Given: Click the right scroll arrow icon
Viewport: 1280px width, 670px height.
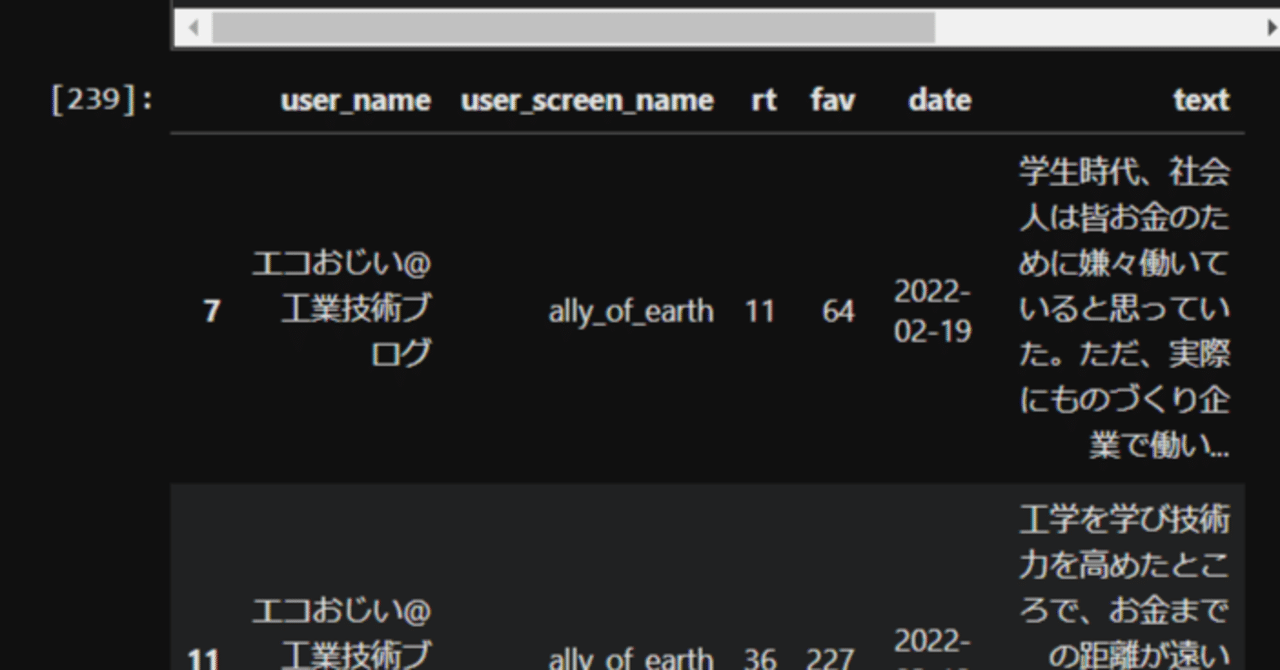Looking at the screenshot, I should (1271, 27).
